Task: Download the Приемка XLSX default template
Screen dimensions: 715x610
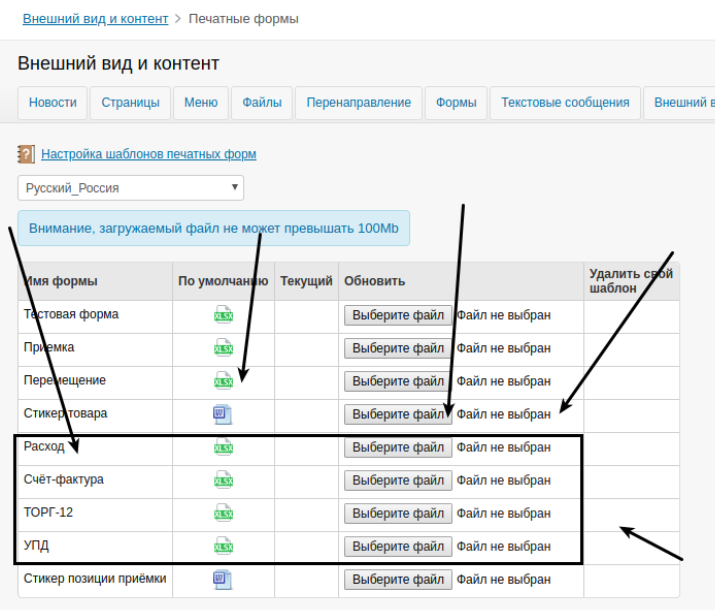Action: [x=223, y=348]
